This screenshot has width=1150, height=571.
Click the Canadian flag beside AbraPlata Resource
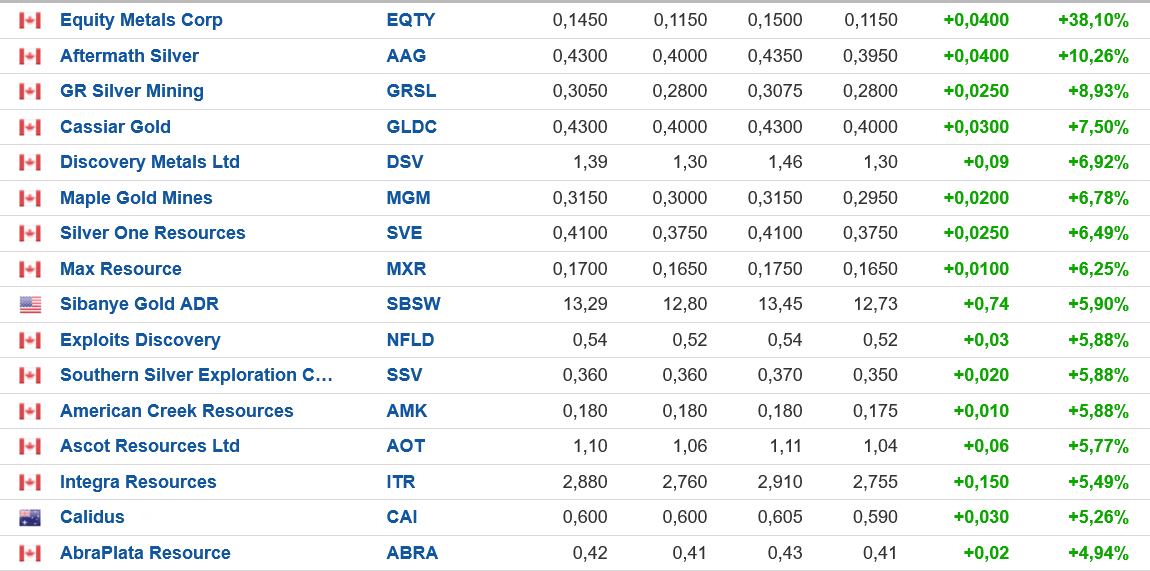click(30, 553)
